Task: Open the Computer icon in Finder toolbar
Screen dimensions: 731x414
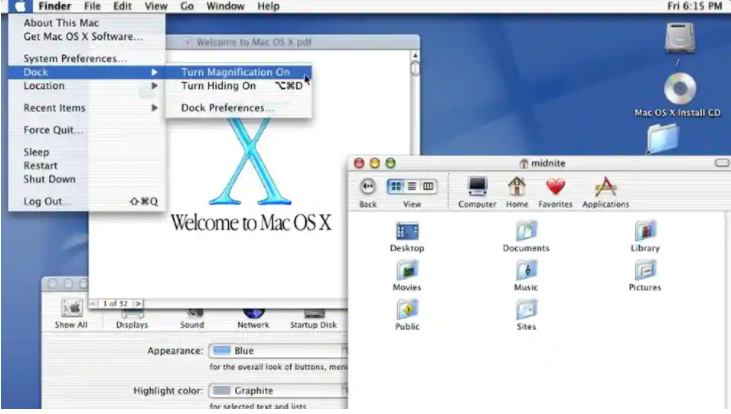Action: [x=477, y=187]
